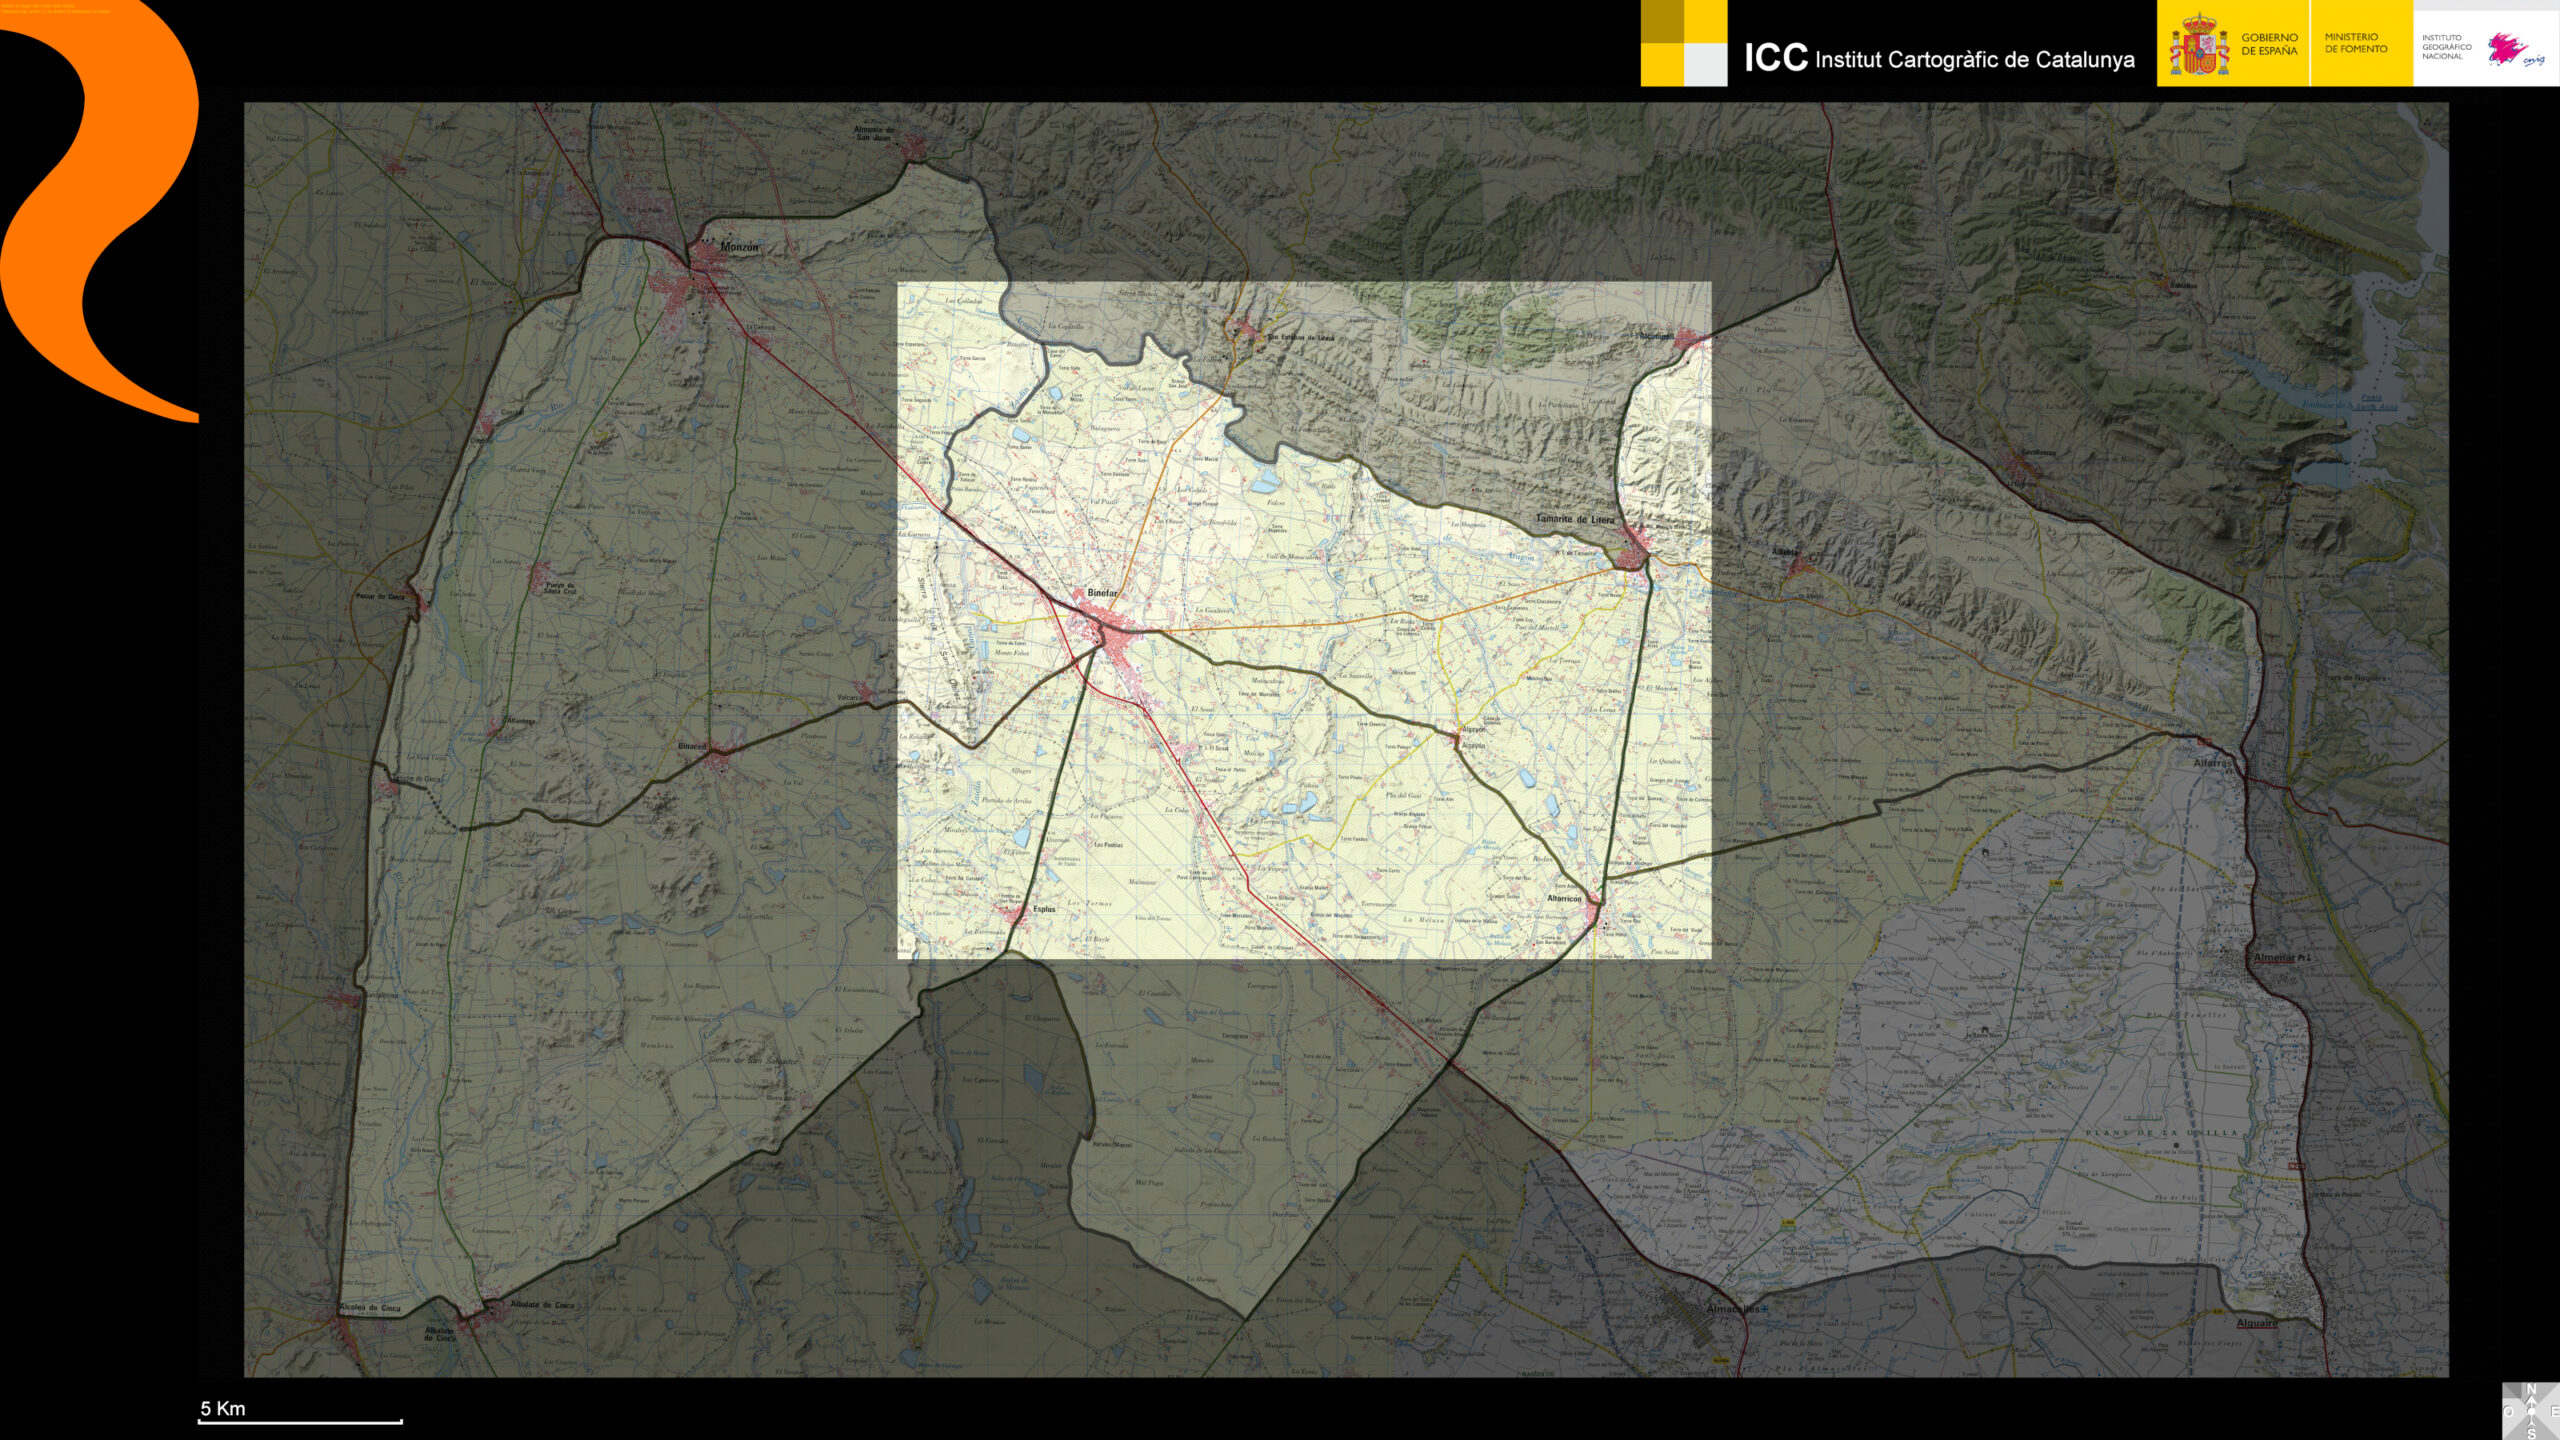Image resolution: width=2560 pixels, height=1440 pixels.
Task: Click the compass center dot
Action: 2531,1411
